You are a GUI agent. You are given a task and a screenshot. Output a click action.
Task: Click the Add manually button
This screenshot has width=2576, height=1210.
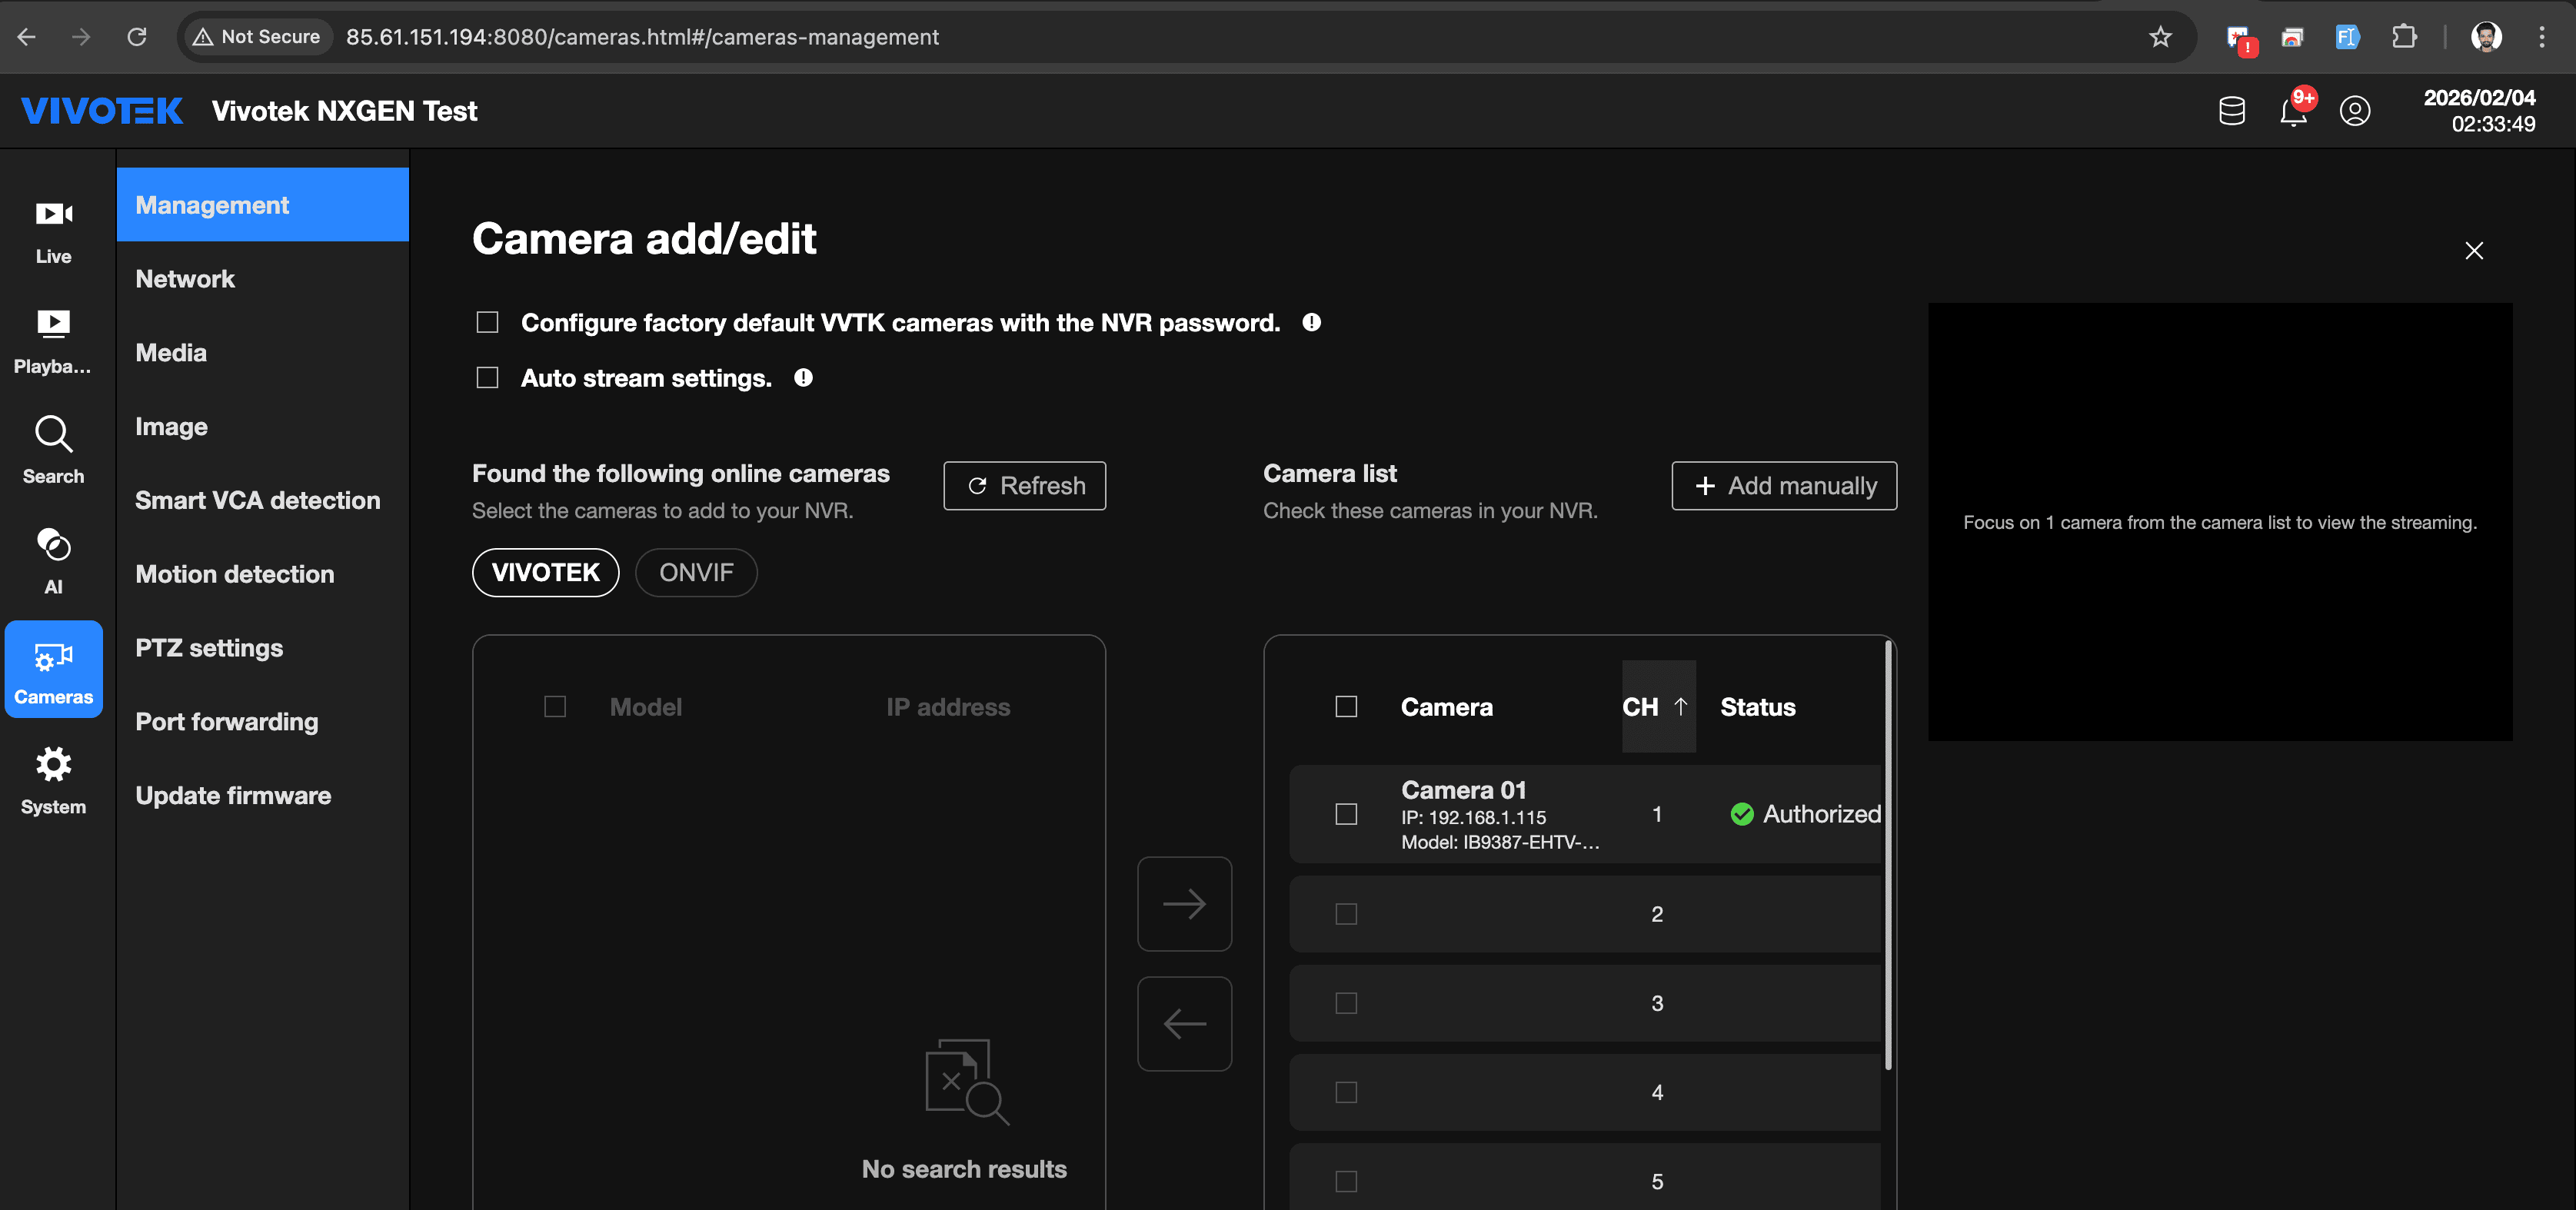point(1784,486)
